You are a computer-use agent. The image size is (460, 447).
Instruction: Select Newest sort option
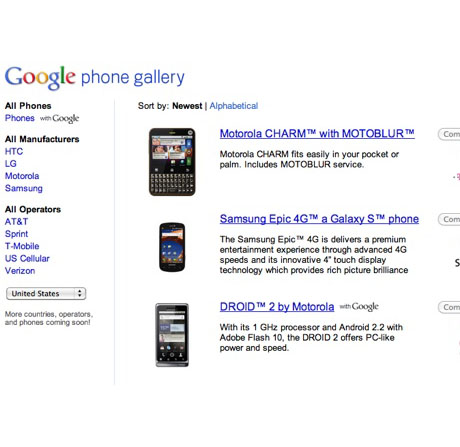click(187, 106)
